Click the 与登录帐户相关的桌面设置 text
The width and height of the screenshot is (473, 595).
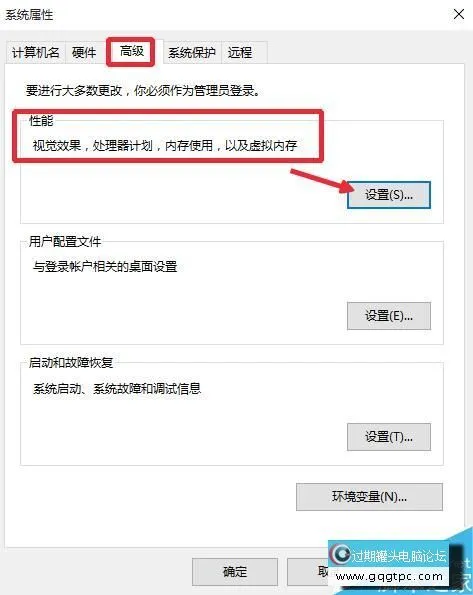point(105,266)
